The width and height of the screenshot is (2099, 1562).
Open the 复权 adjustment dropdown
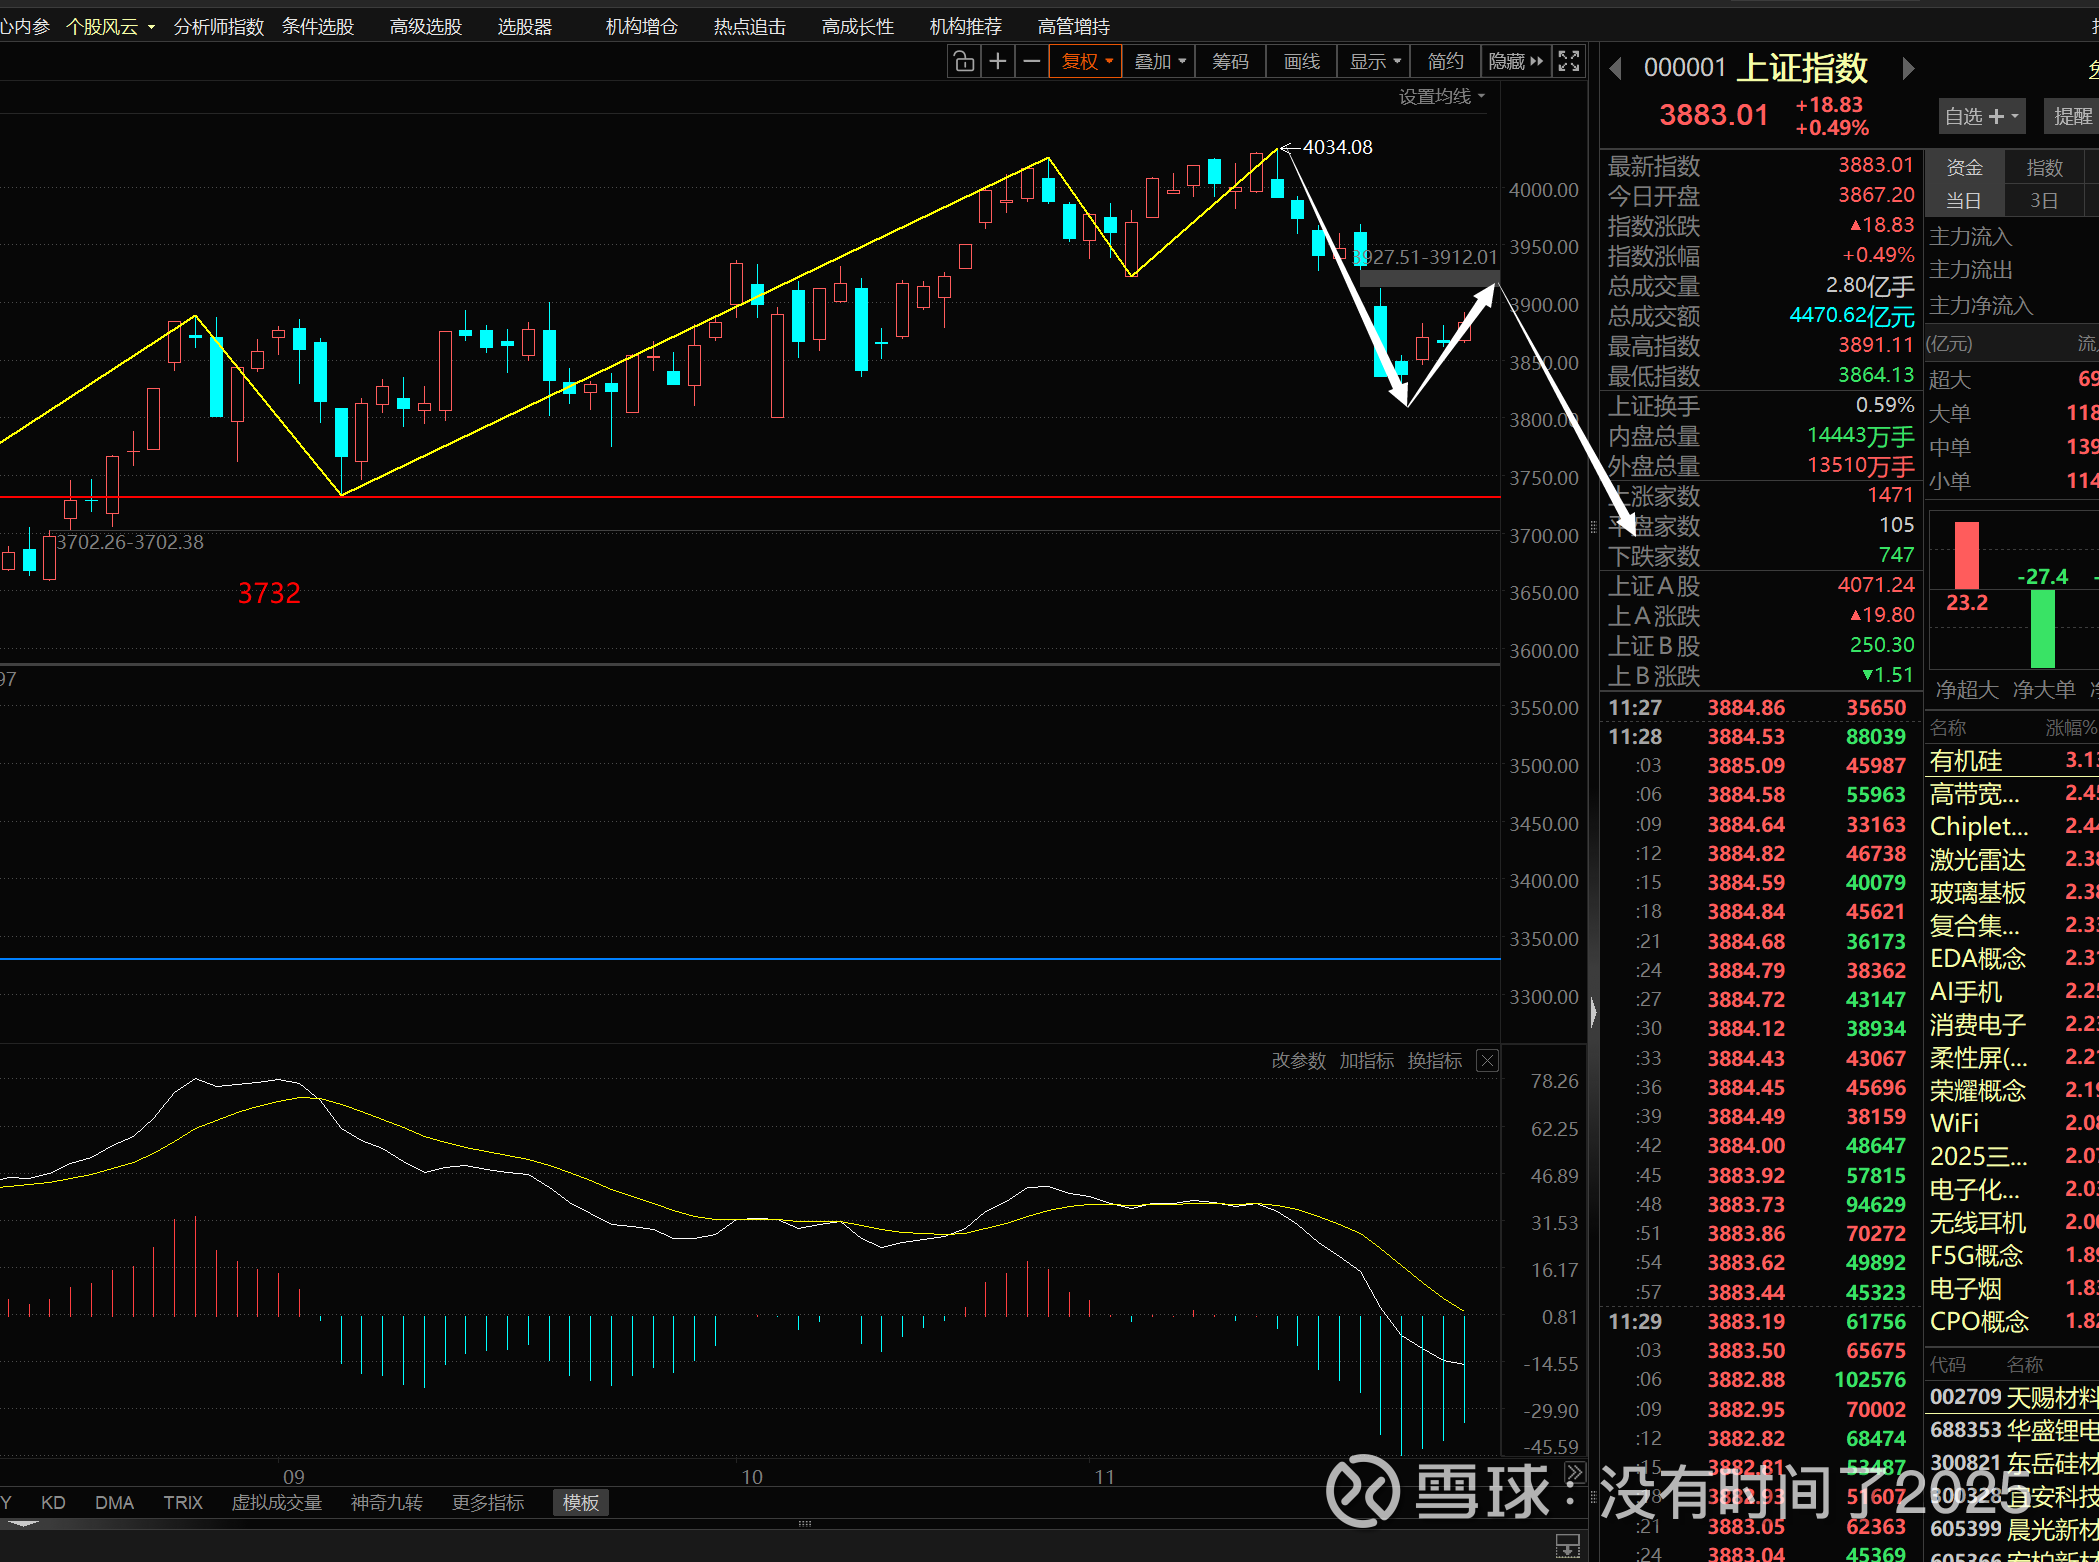pos(1086,62)
